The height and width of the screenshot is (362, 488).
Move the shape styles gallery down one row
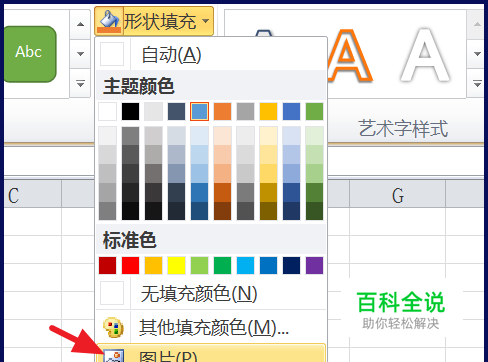pos(80,54)
